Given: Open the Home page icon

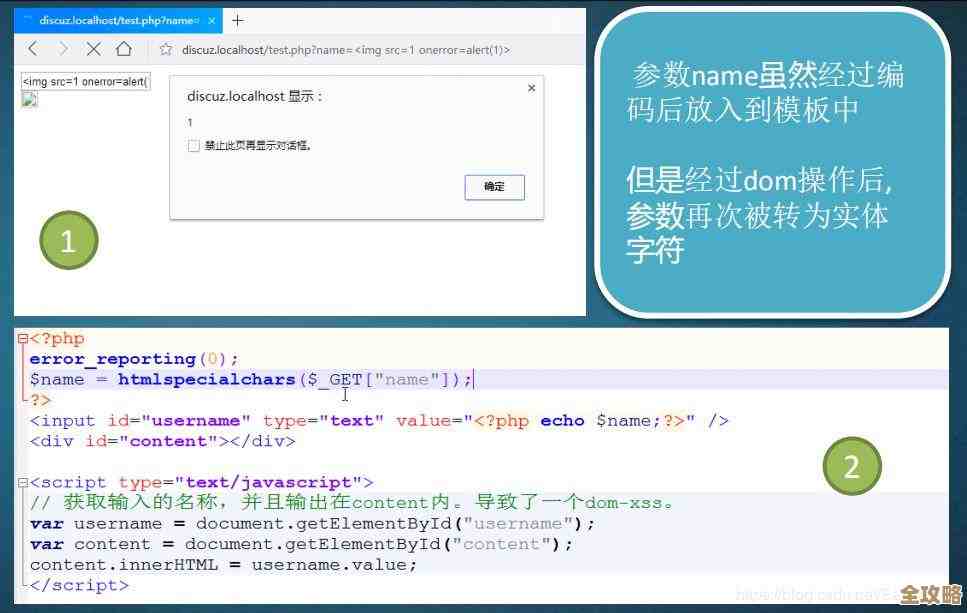Looking at the screenshot, I should (x=124, y=47).
